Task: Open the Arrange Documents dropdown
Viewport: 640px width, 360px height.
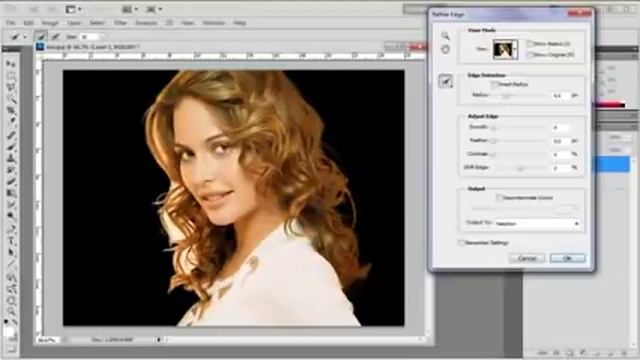Action: 129,9
